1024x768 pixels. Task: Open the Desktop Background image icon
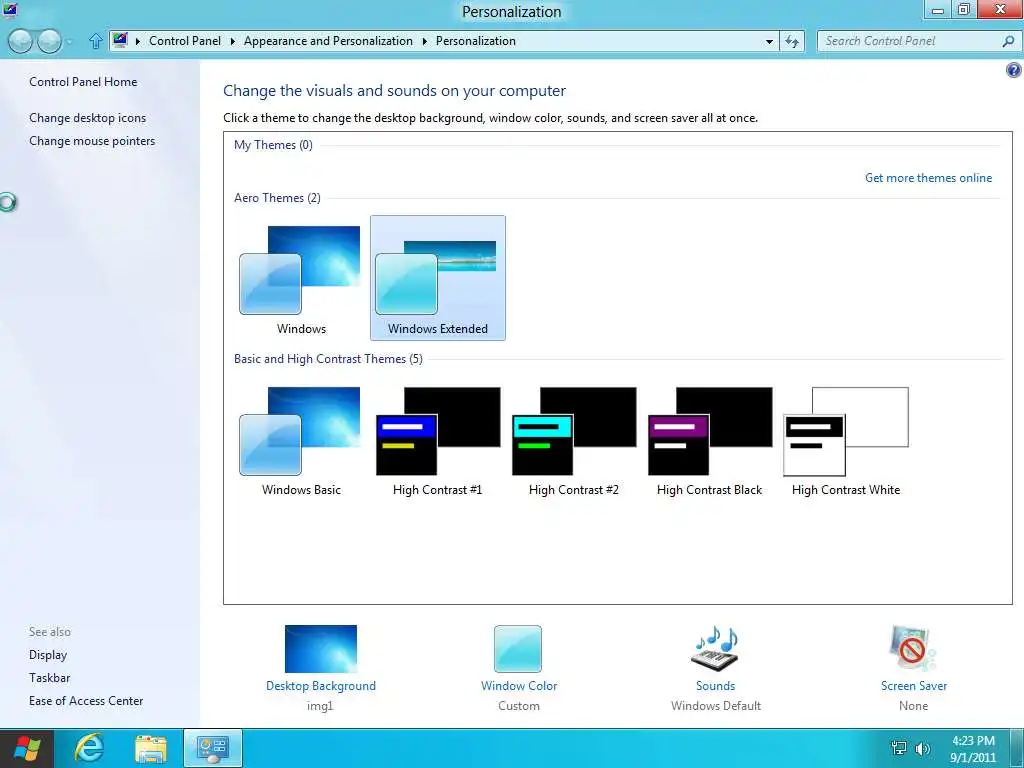coord(321,648)
